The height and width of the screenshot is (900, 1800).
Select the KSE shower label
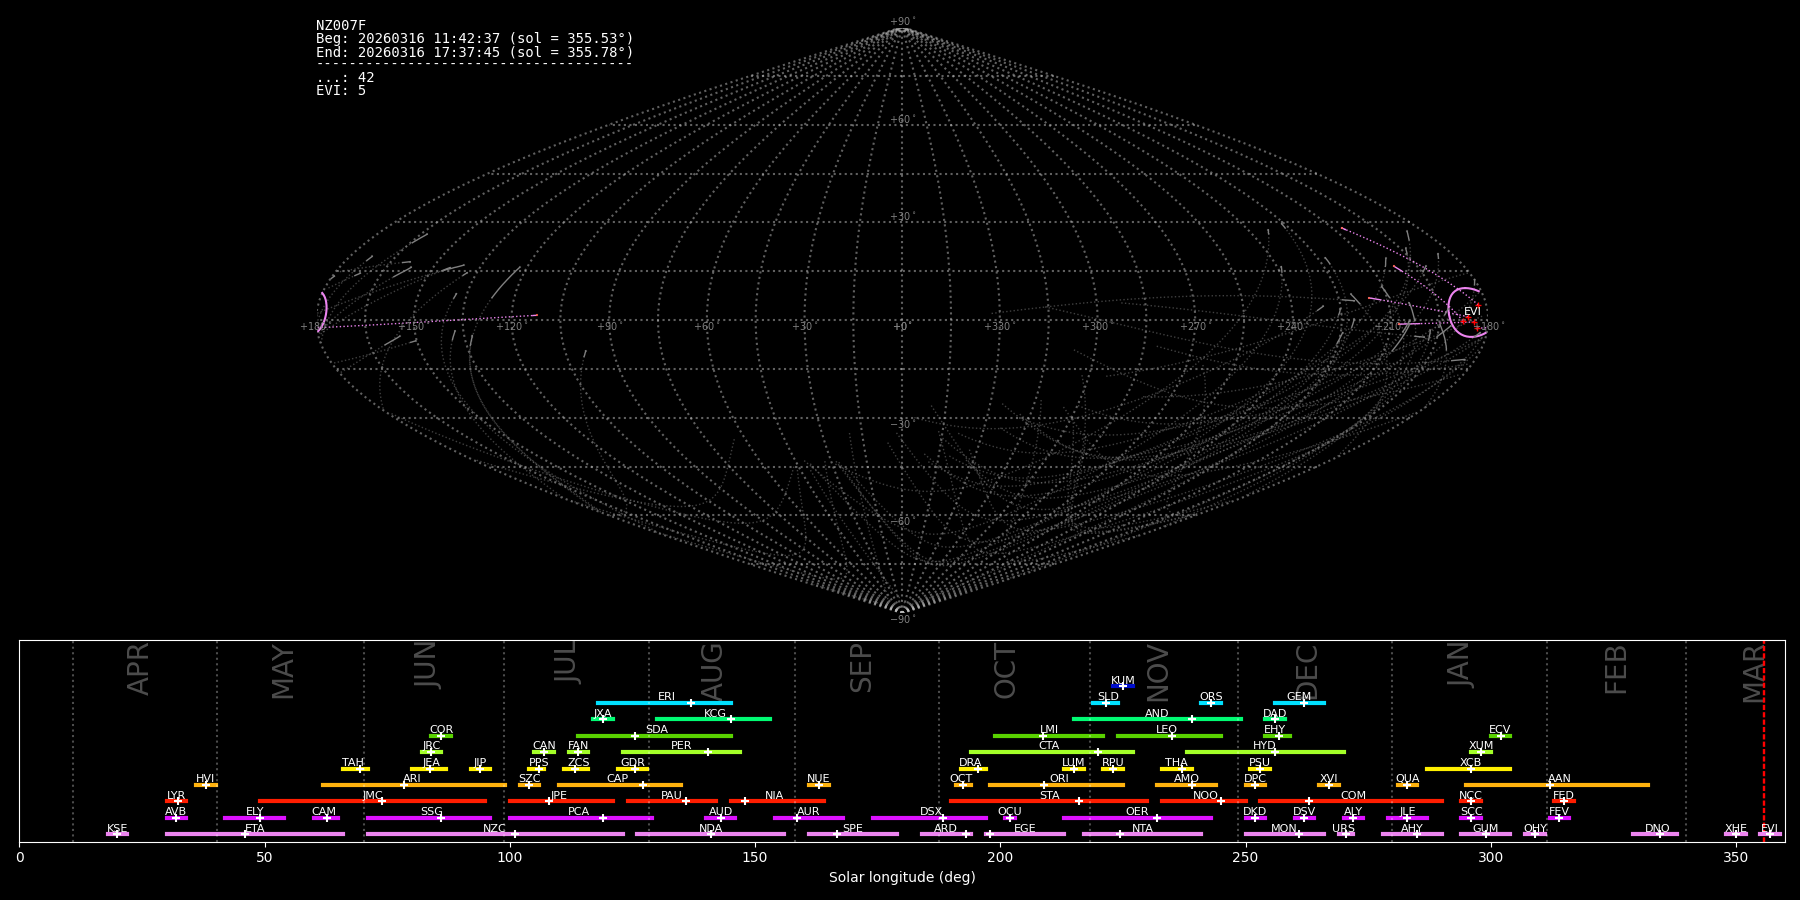point(117,829)
